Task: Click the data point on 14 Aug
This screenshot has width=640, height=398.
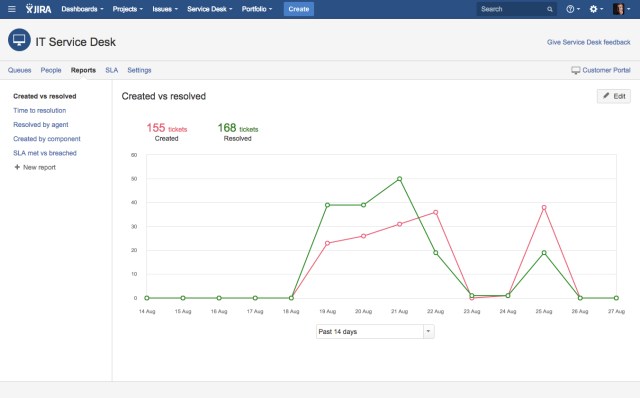Action: [147, 298]
